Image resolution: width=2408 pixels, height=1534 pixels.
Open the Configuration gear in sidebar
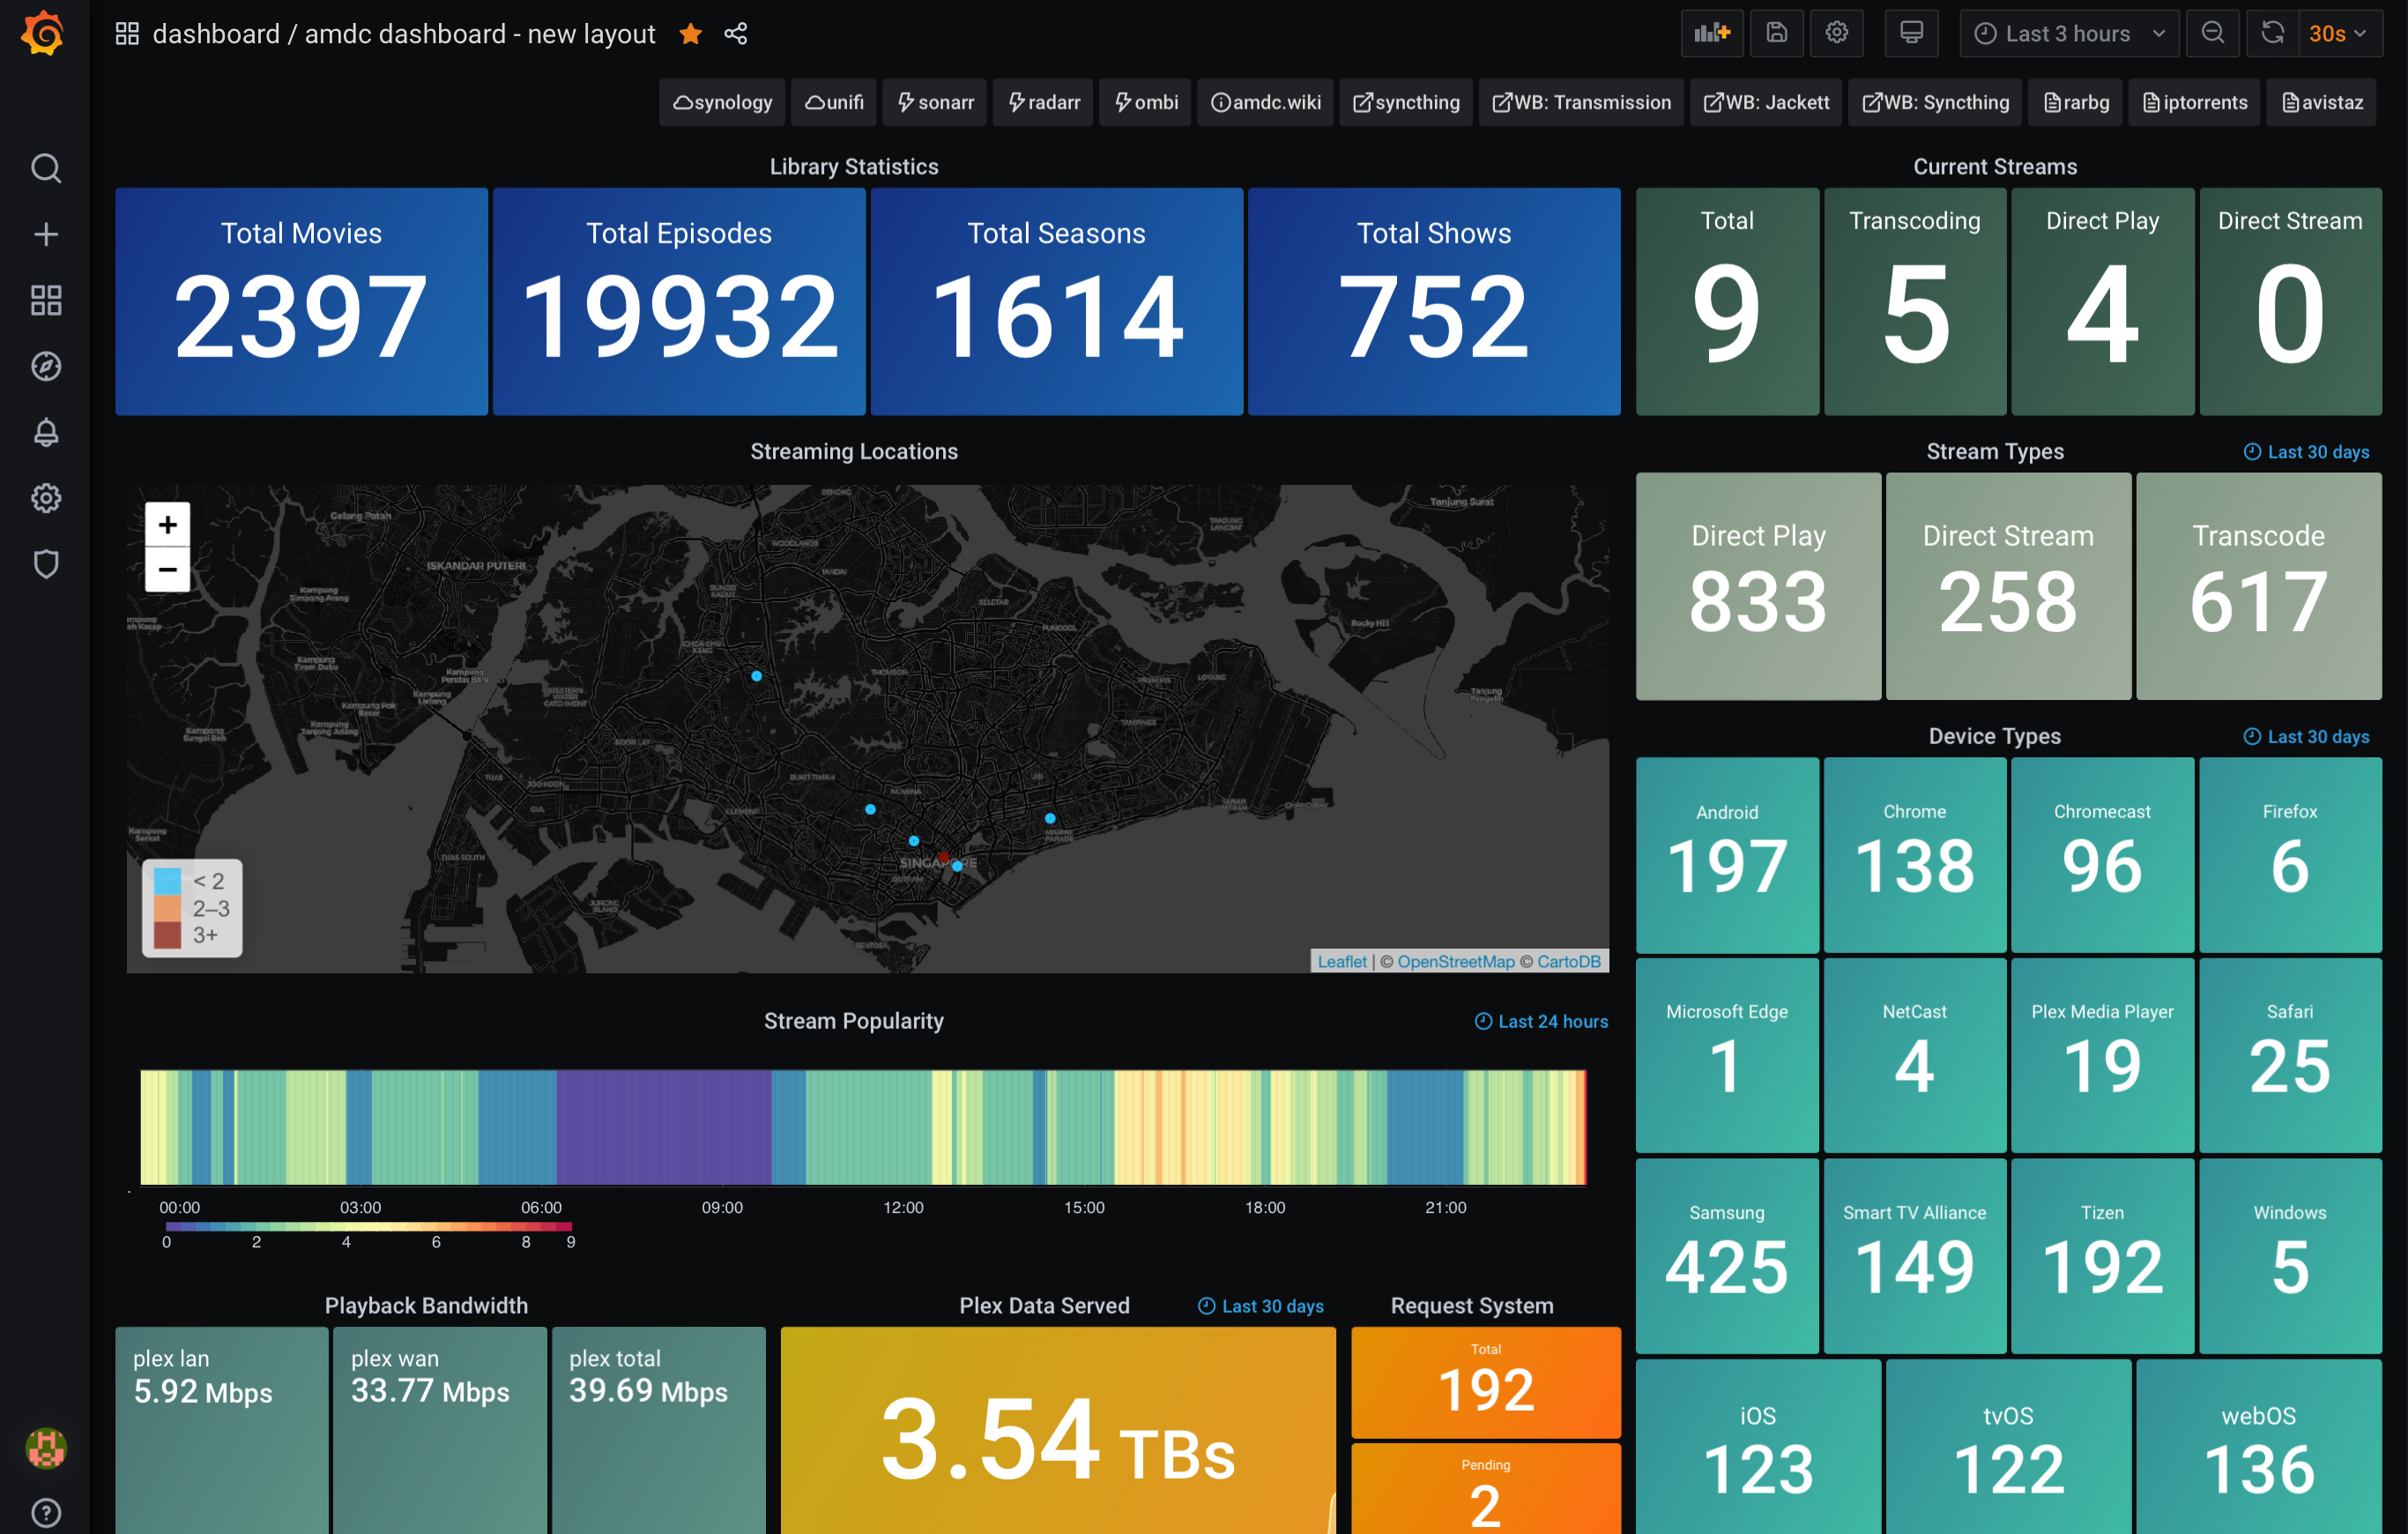(46, 498)
